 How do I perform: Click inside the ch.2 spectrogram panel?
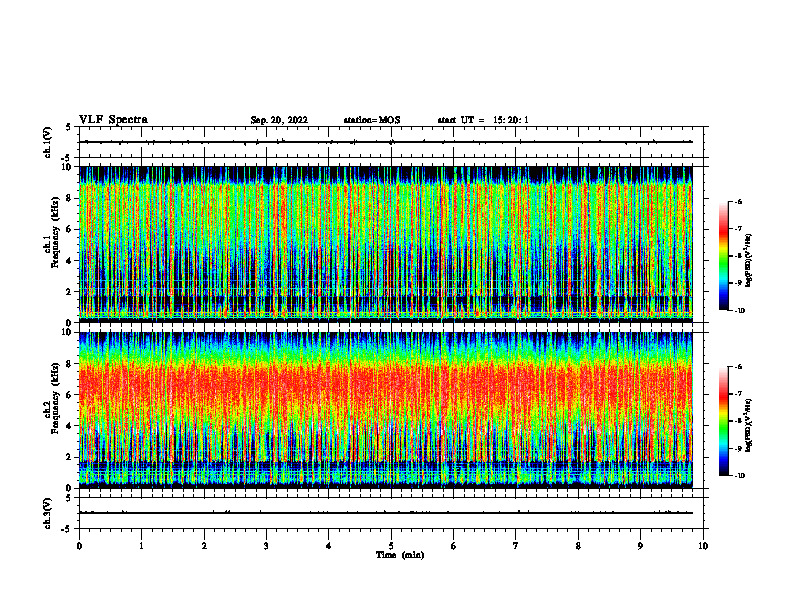pyautogui.click(x=385, y=410)
